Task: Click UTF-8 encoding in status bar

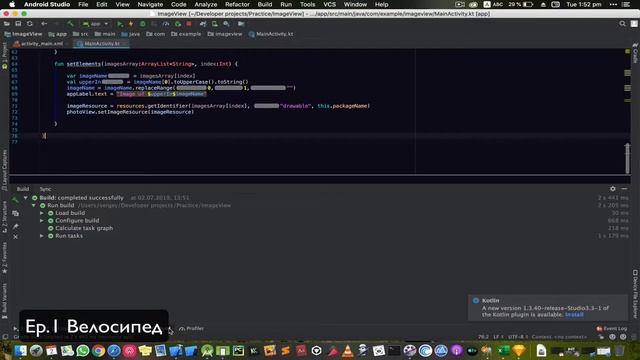Action: pyautogui.click(x=518, y=337)
